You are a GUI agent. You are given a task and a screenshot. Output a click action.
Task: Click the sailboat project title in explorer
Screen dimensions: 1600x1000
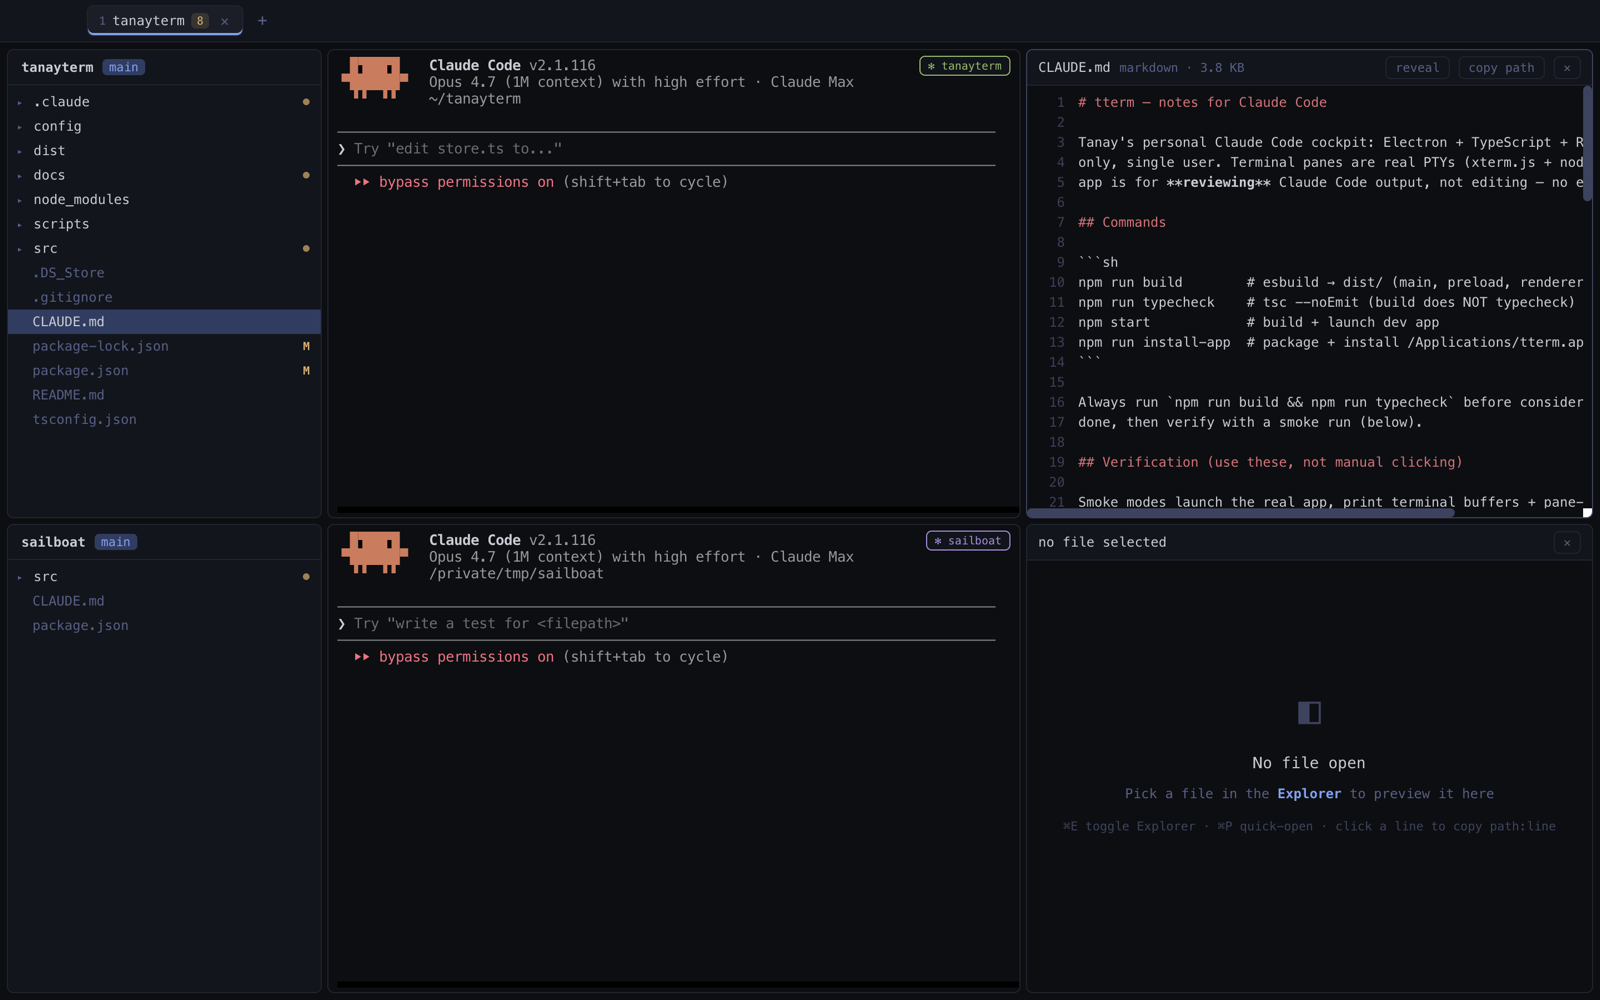tap(53, 542)
